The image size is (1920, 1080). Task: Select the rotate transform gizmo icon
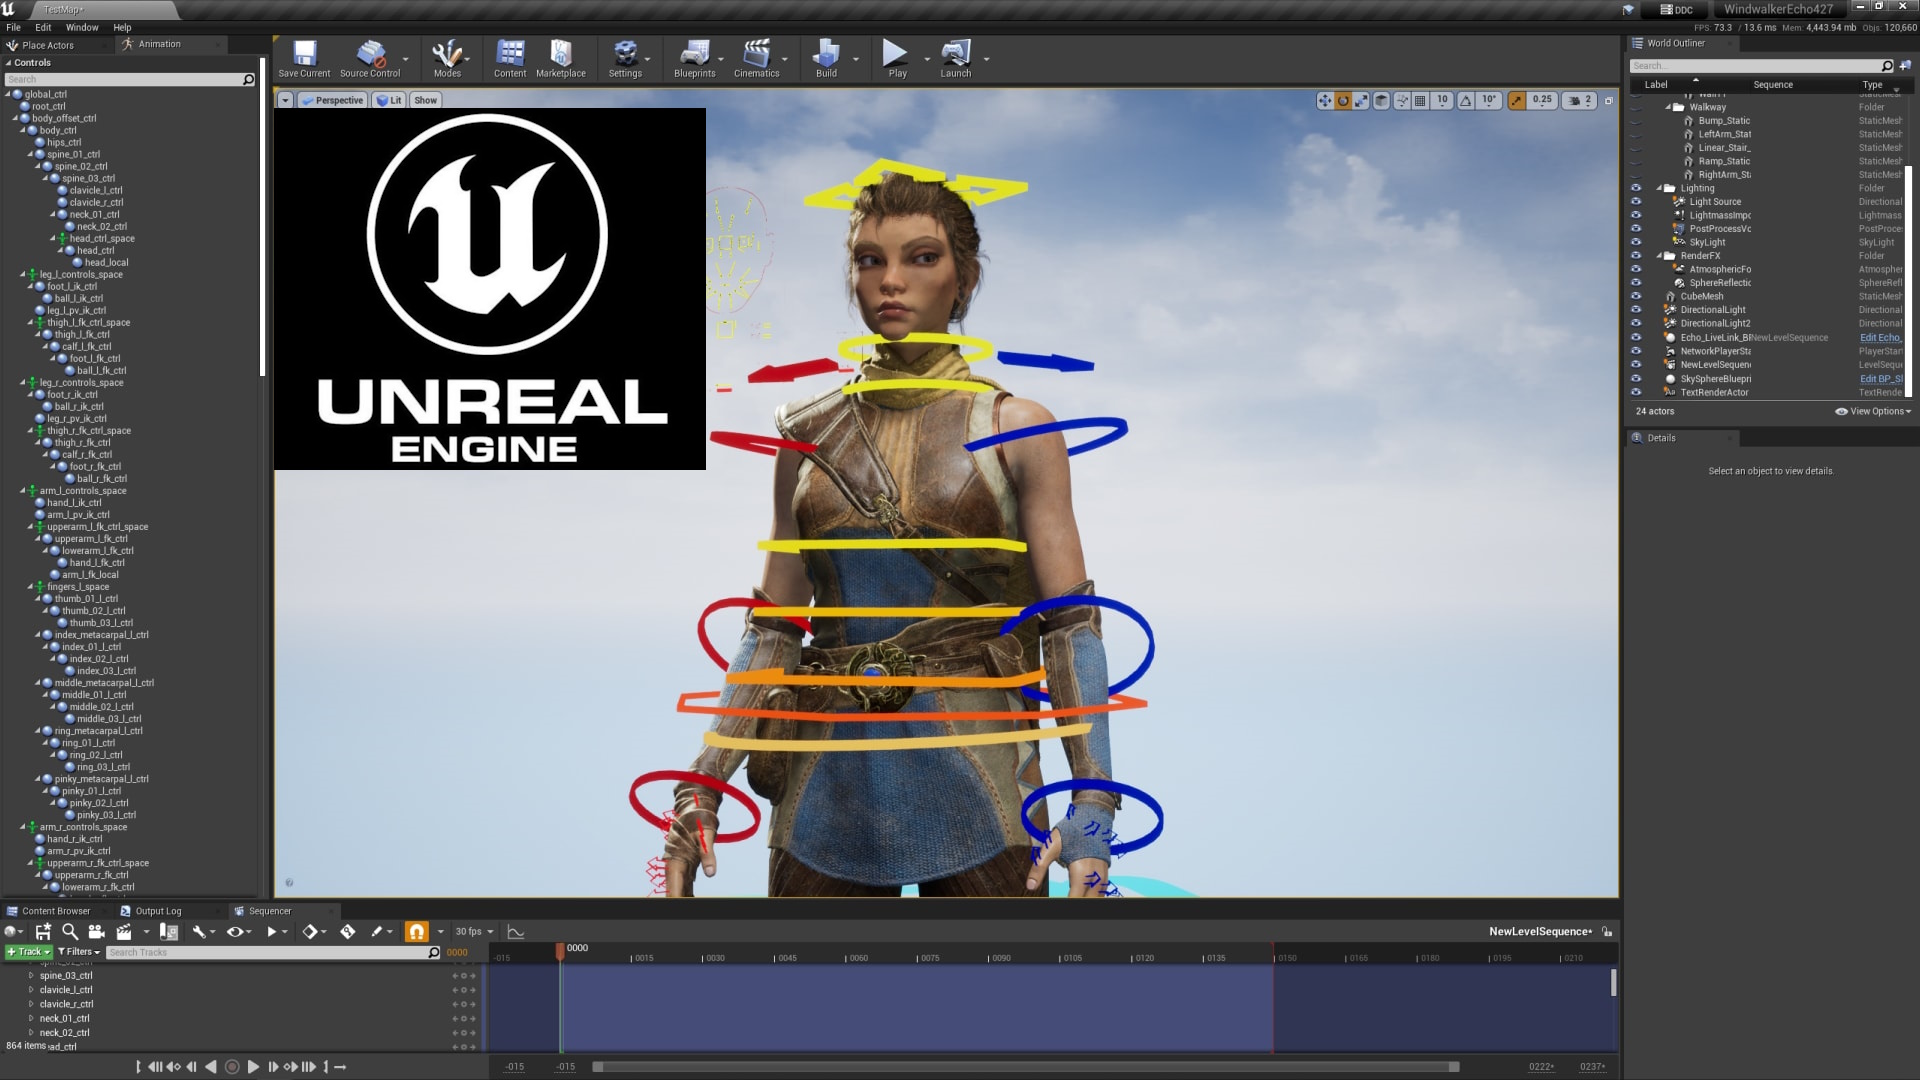pyautogui.click(x=1343, y=100)
